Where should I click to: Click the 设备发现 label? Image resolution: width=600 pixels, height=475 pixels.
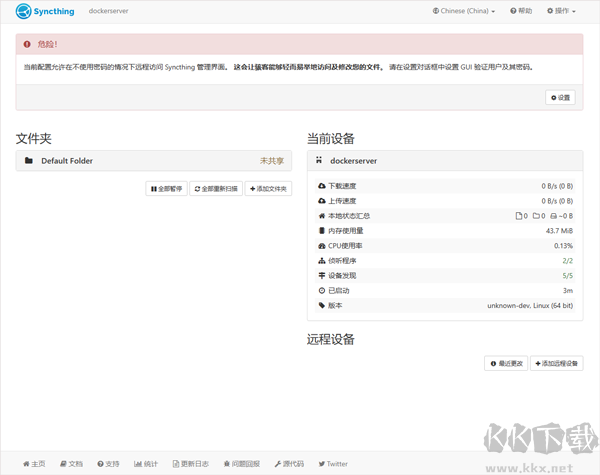click(x=342, y=276)
